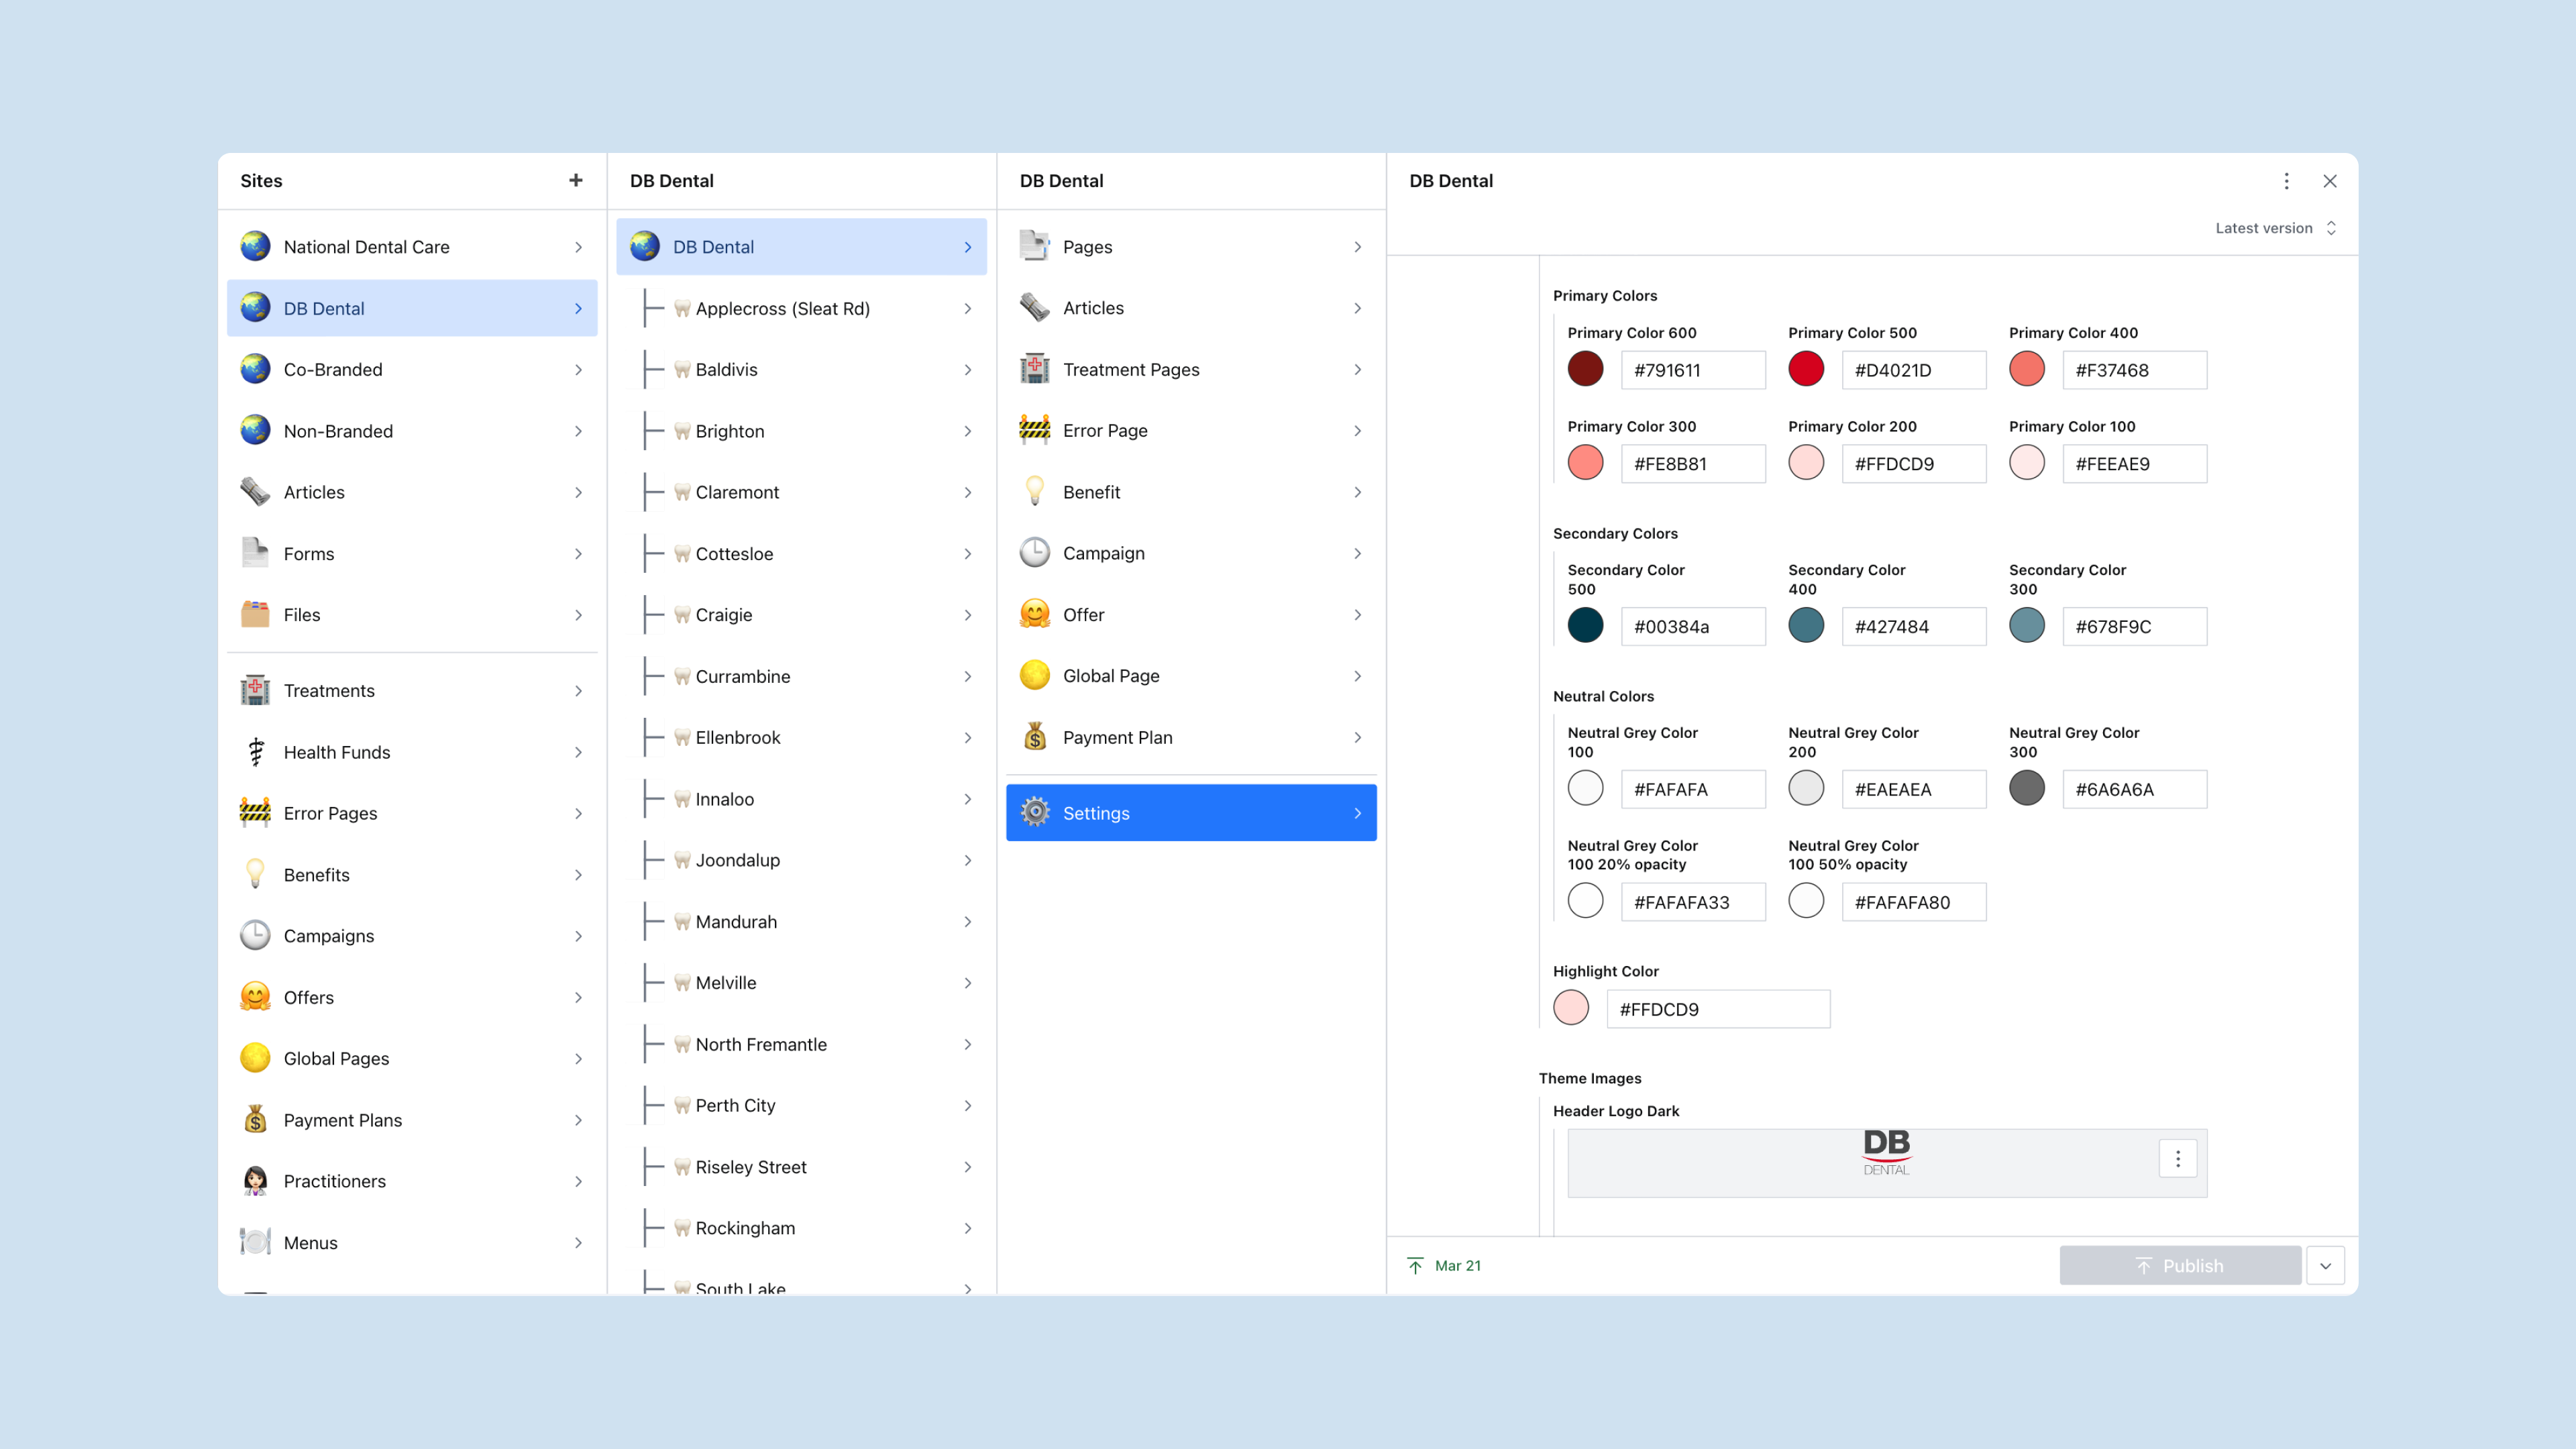This screenshot has height=1449, width=2576.
Task: Open the Latest version selector
Action: tap(2275, 228)
